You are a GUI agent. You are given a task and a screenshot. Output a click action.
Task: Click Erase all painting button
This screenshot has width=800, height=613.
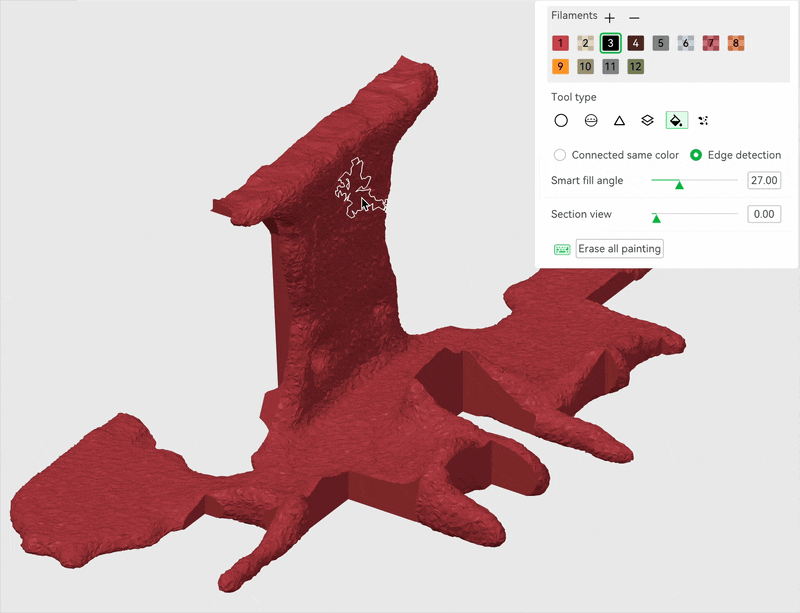(619, 249)
